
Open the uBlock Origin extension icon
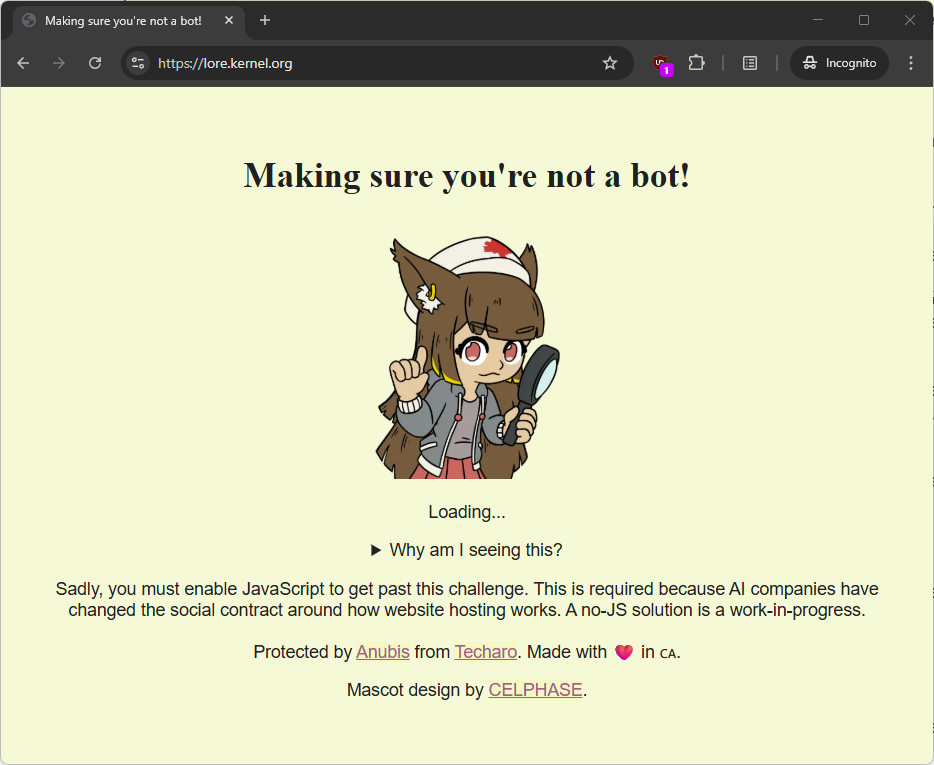pos(660,63)
